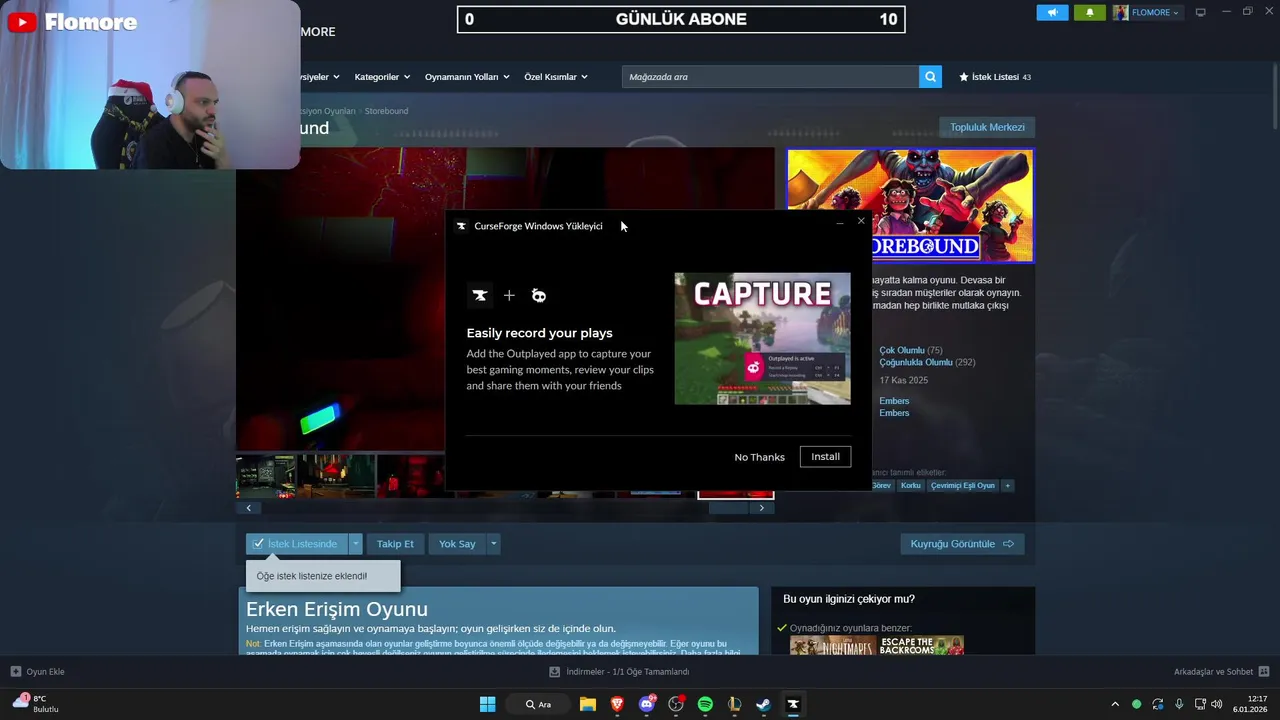
Task: Open Brave browser from the taskbar
Action: click(x=617, y=704)
